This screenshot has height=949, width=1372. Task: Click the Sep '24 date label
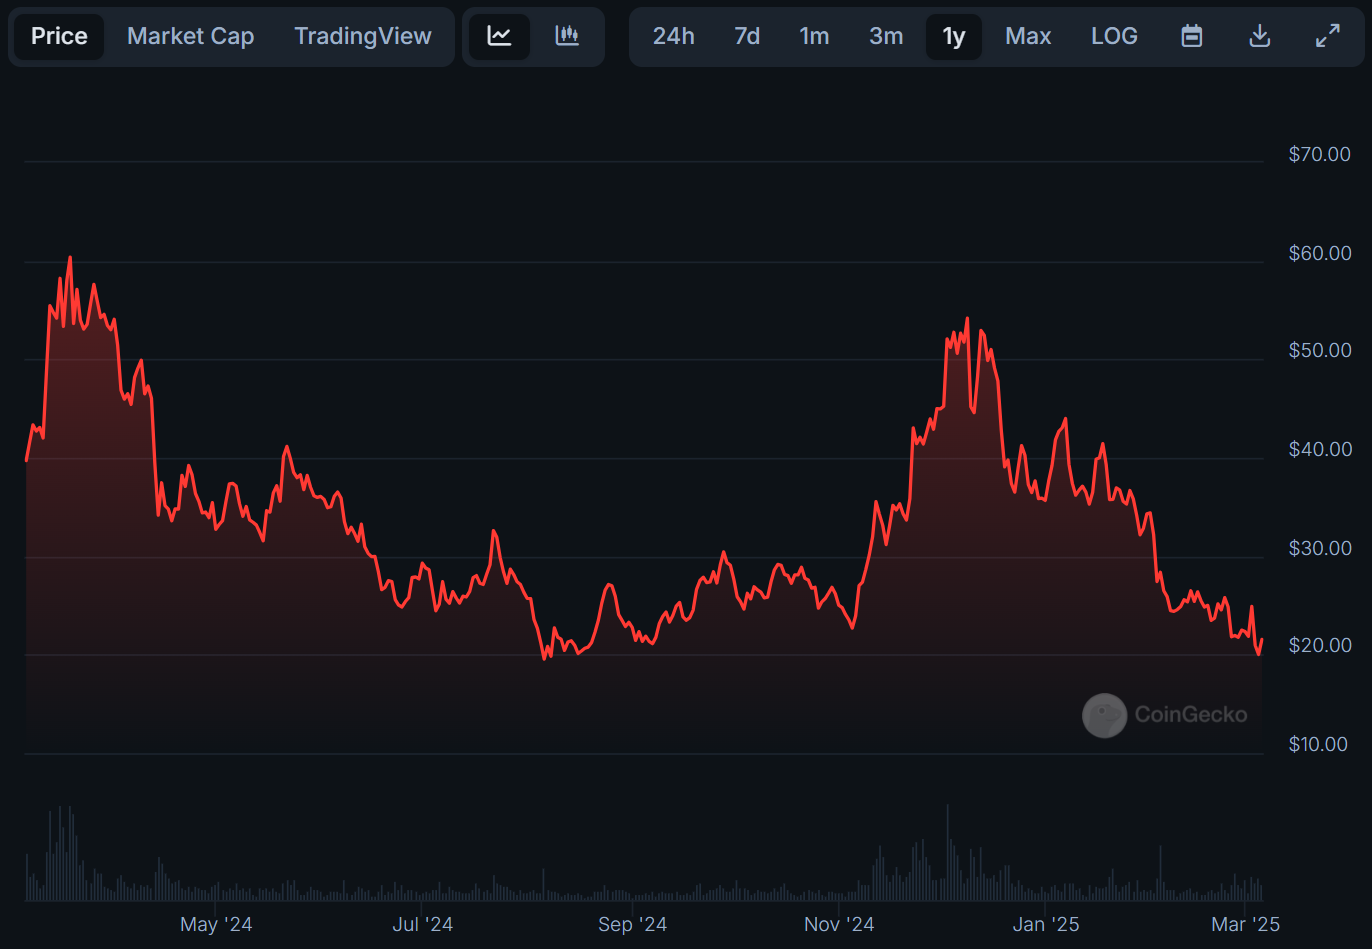(632, 924)
